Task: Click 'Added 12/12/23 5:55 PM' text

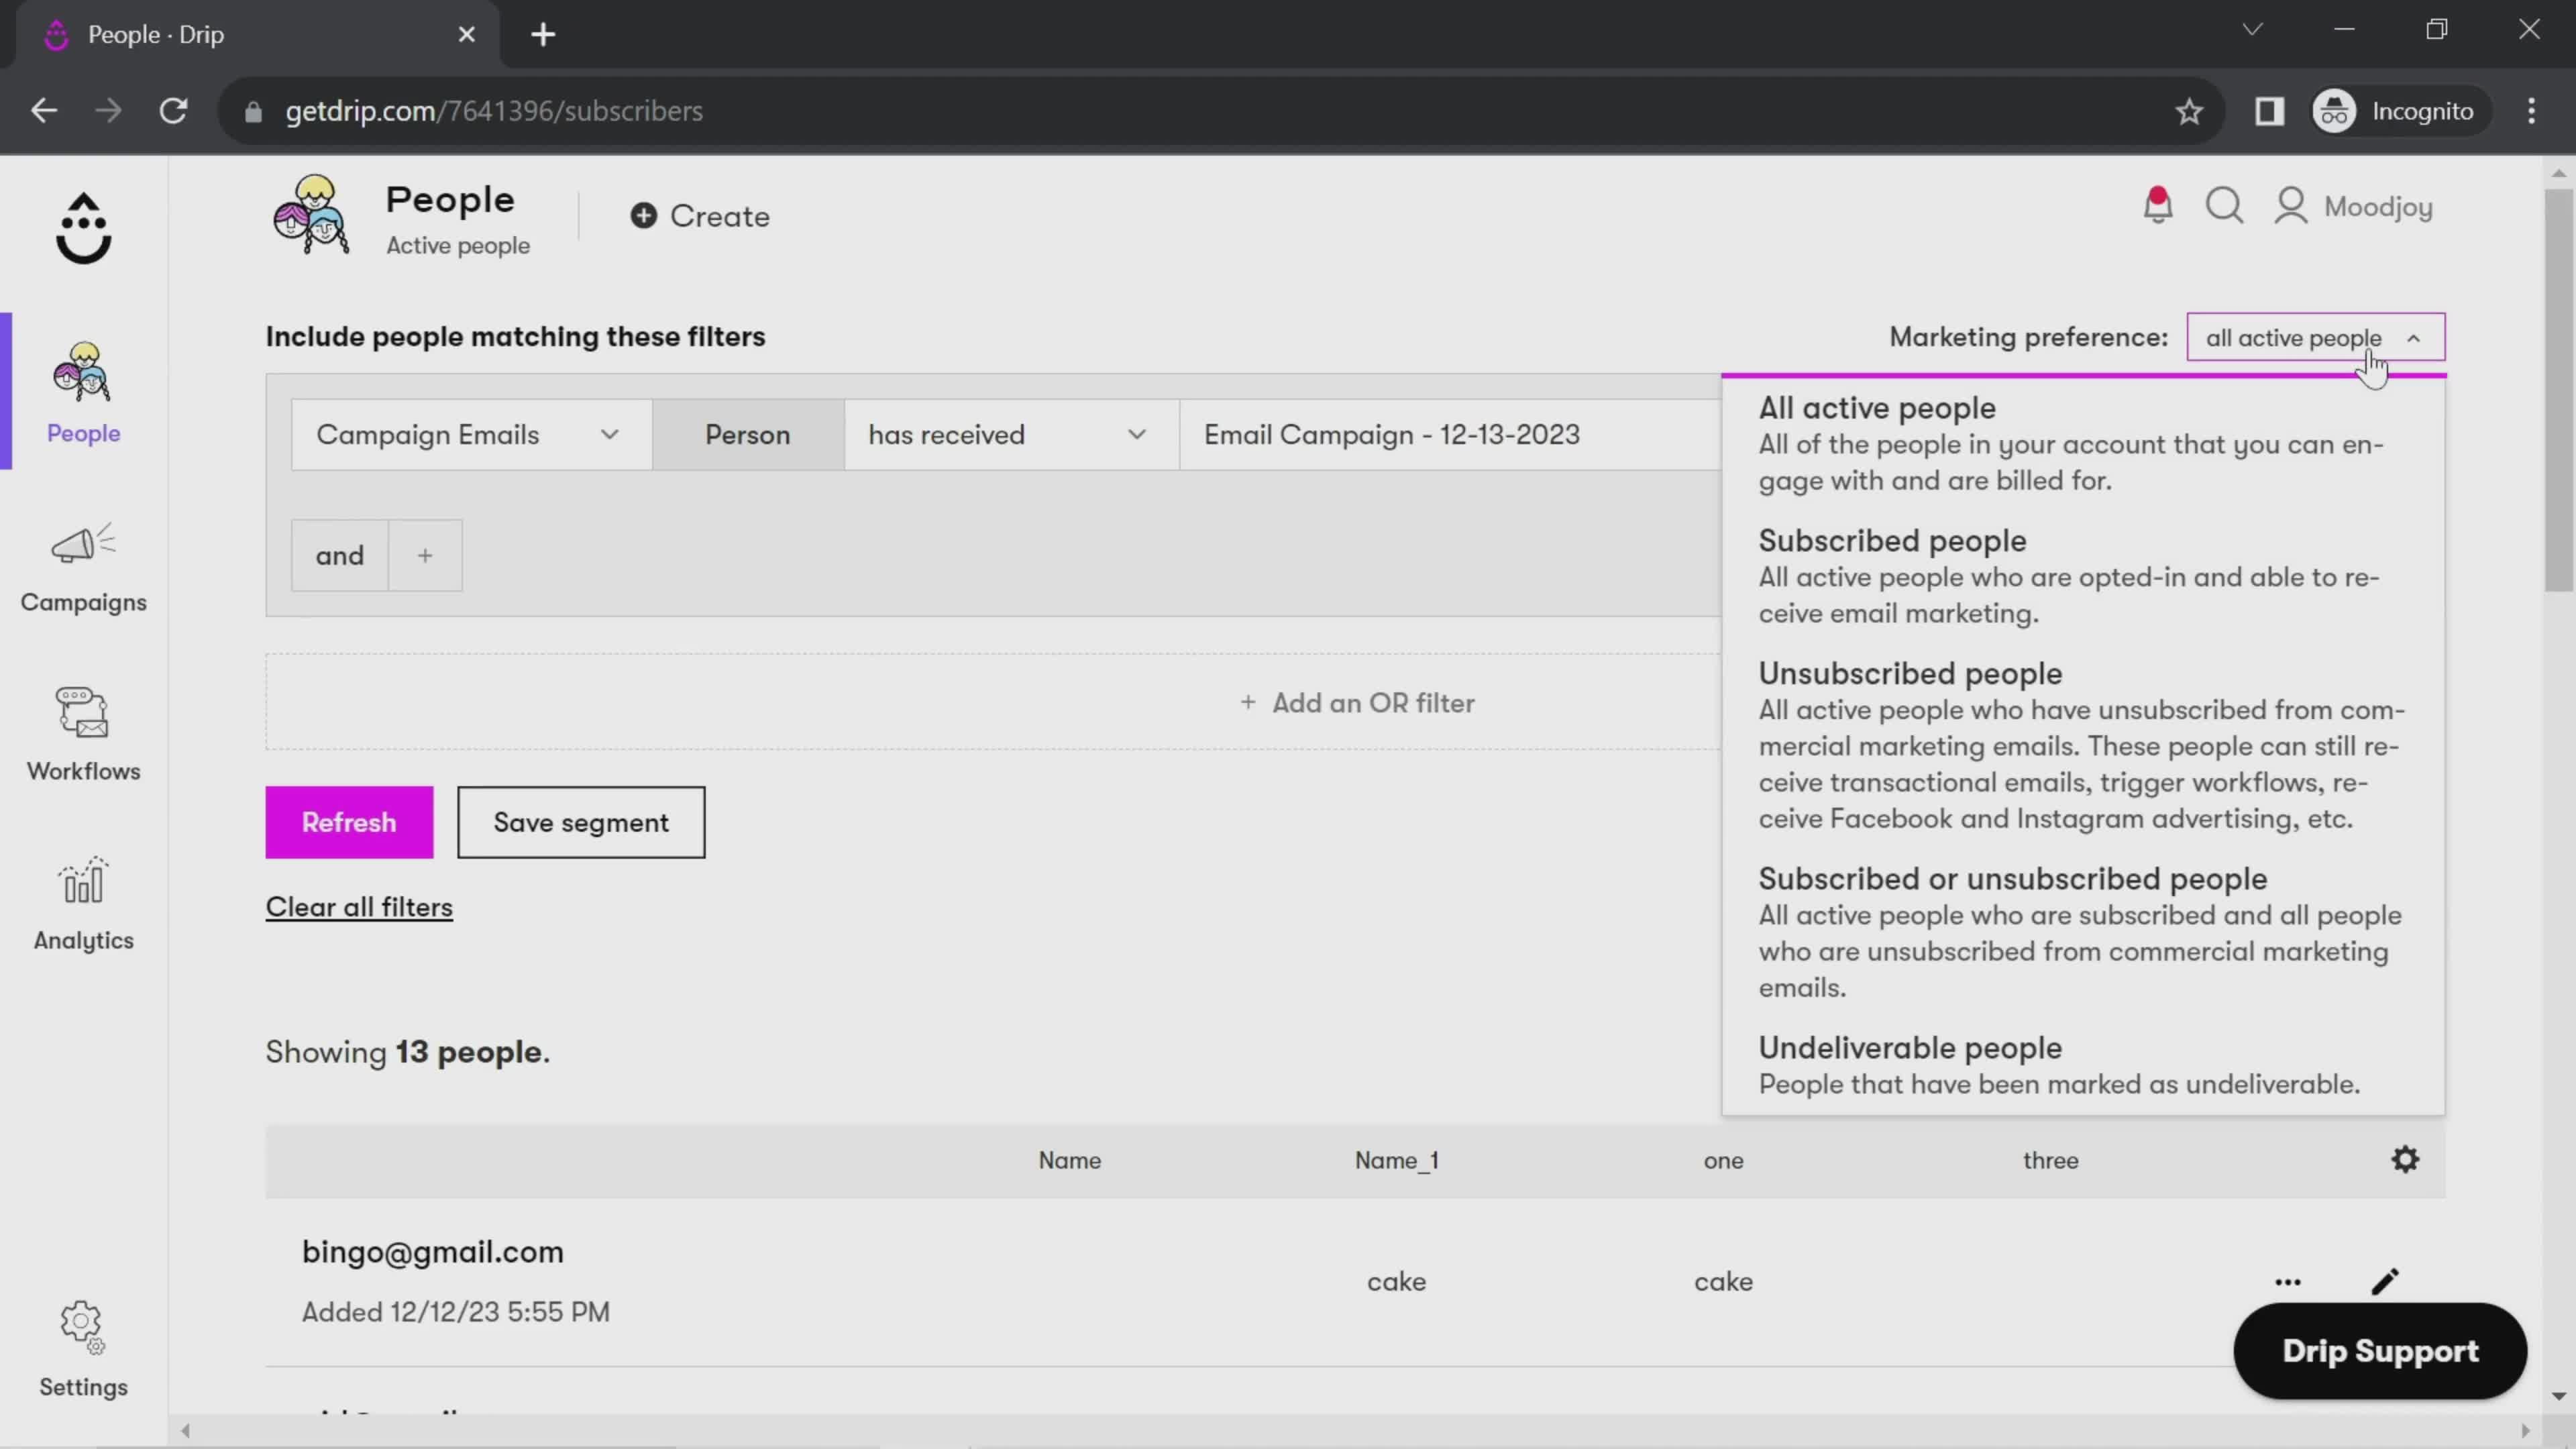Action: (x=456, y=1312)
